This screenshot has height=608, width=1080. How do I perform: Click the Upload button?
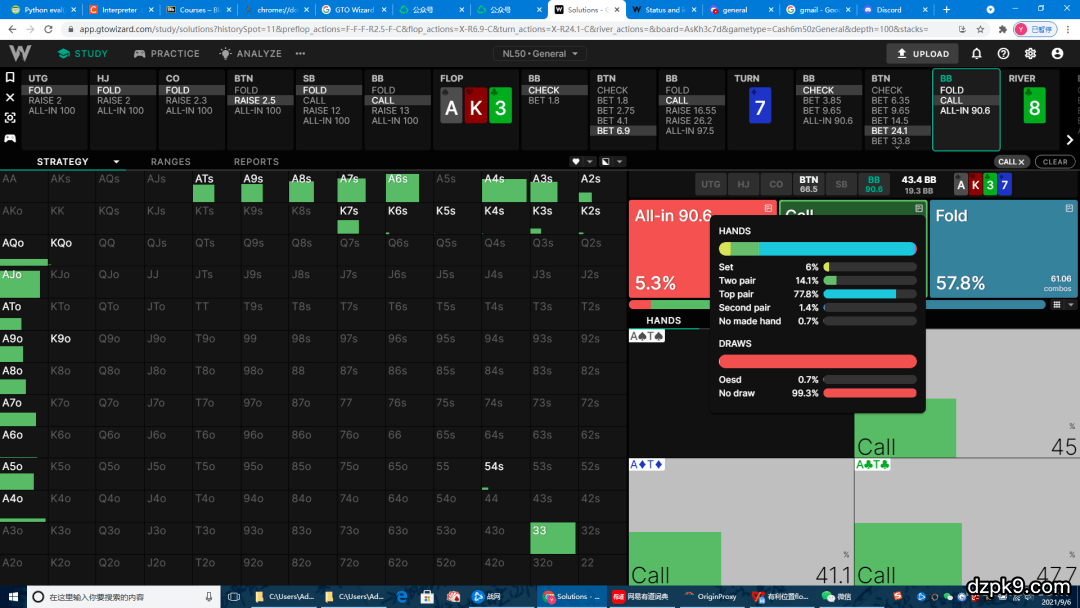tap(923, 54)
